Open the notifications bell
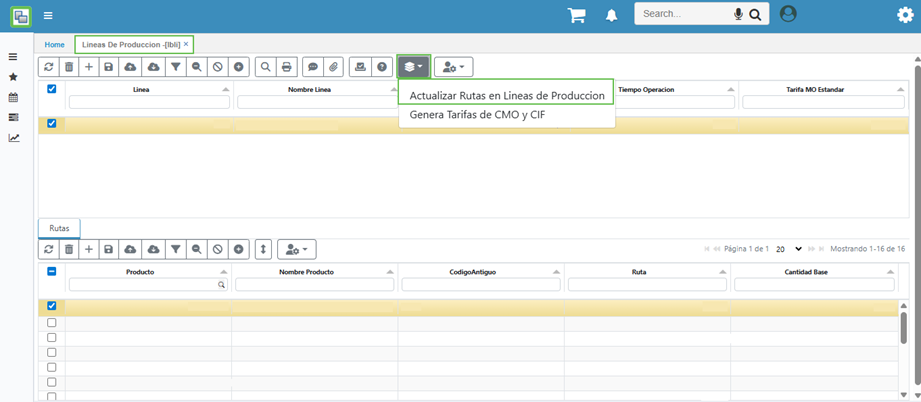921x402 pixels. point(611,15)
